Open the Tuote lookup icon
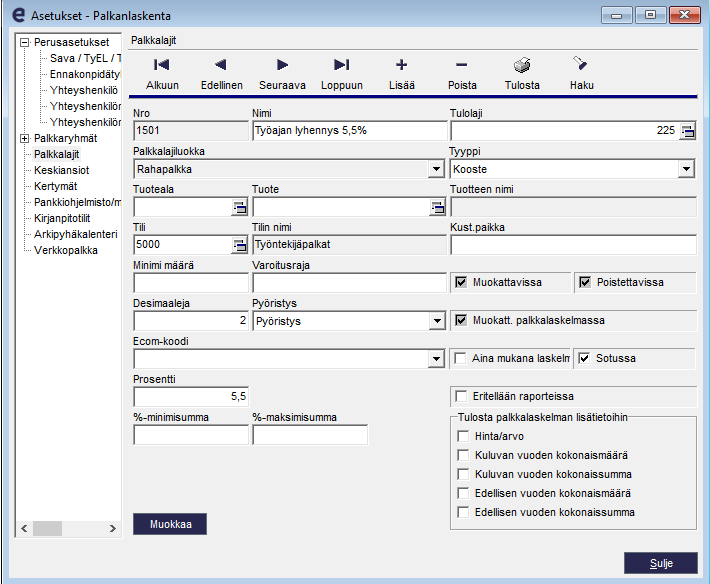 [x=437, y=207]
